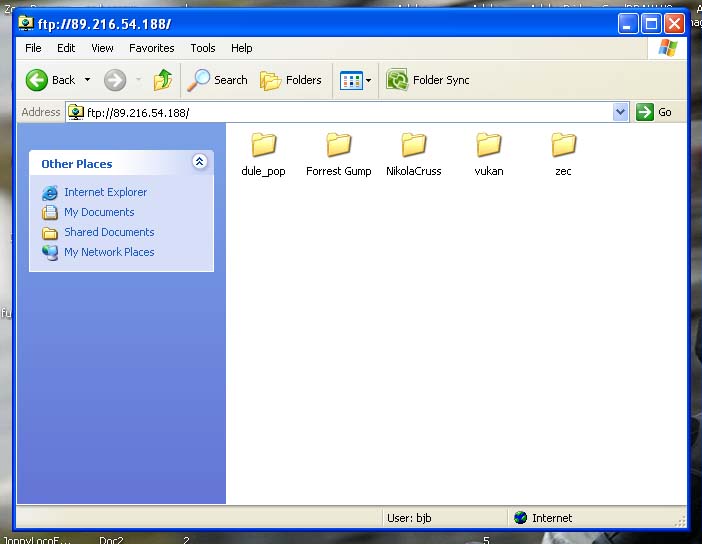Click the Forward history dropdown arrow
This screenshot has height=544, width=702.
click(138, 80)
